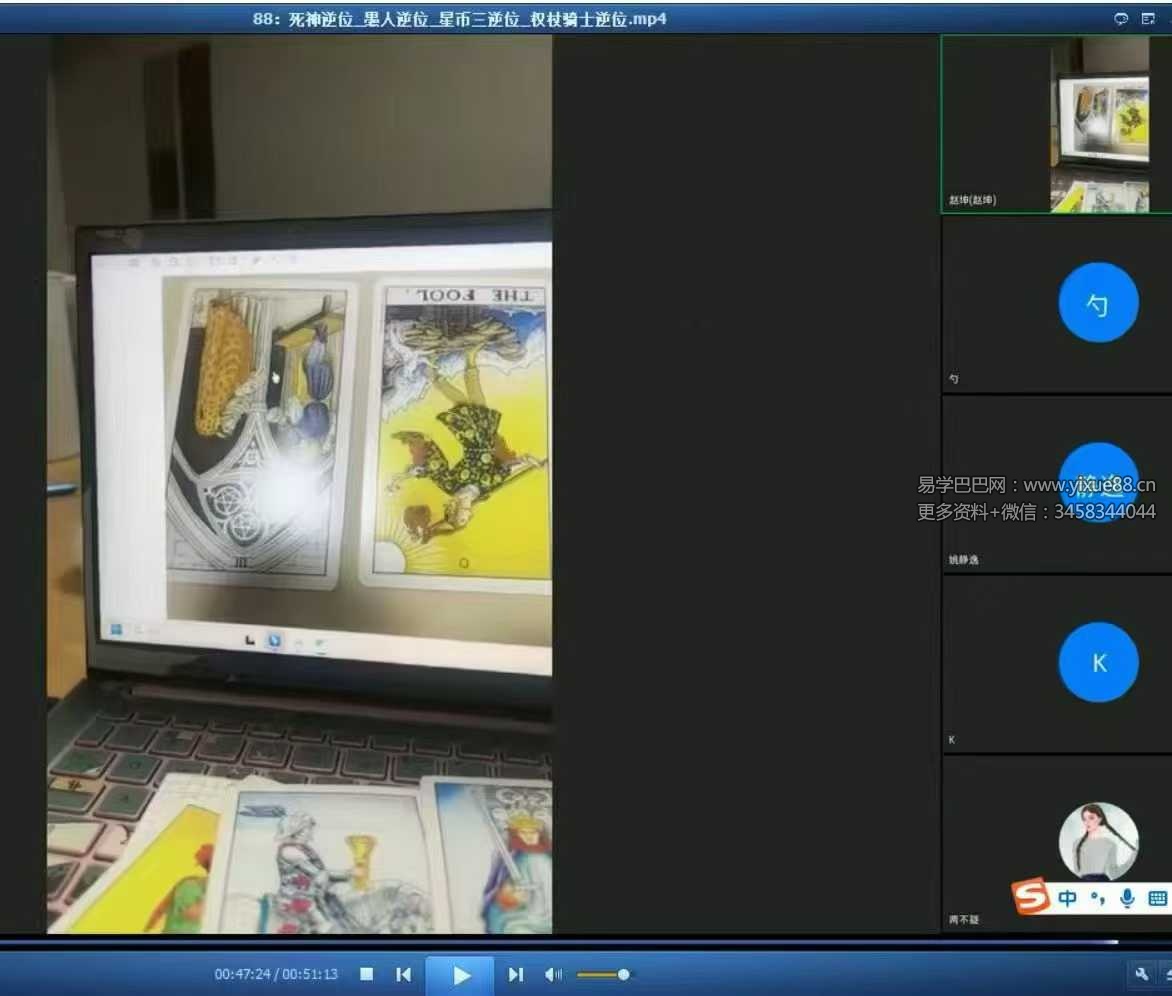
Task: Mute the player speaker icon
Action: [x=553, y=974]
